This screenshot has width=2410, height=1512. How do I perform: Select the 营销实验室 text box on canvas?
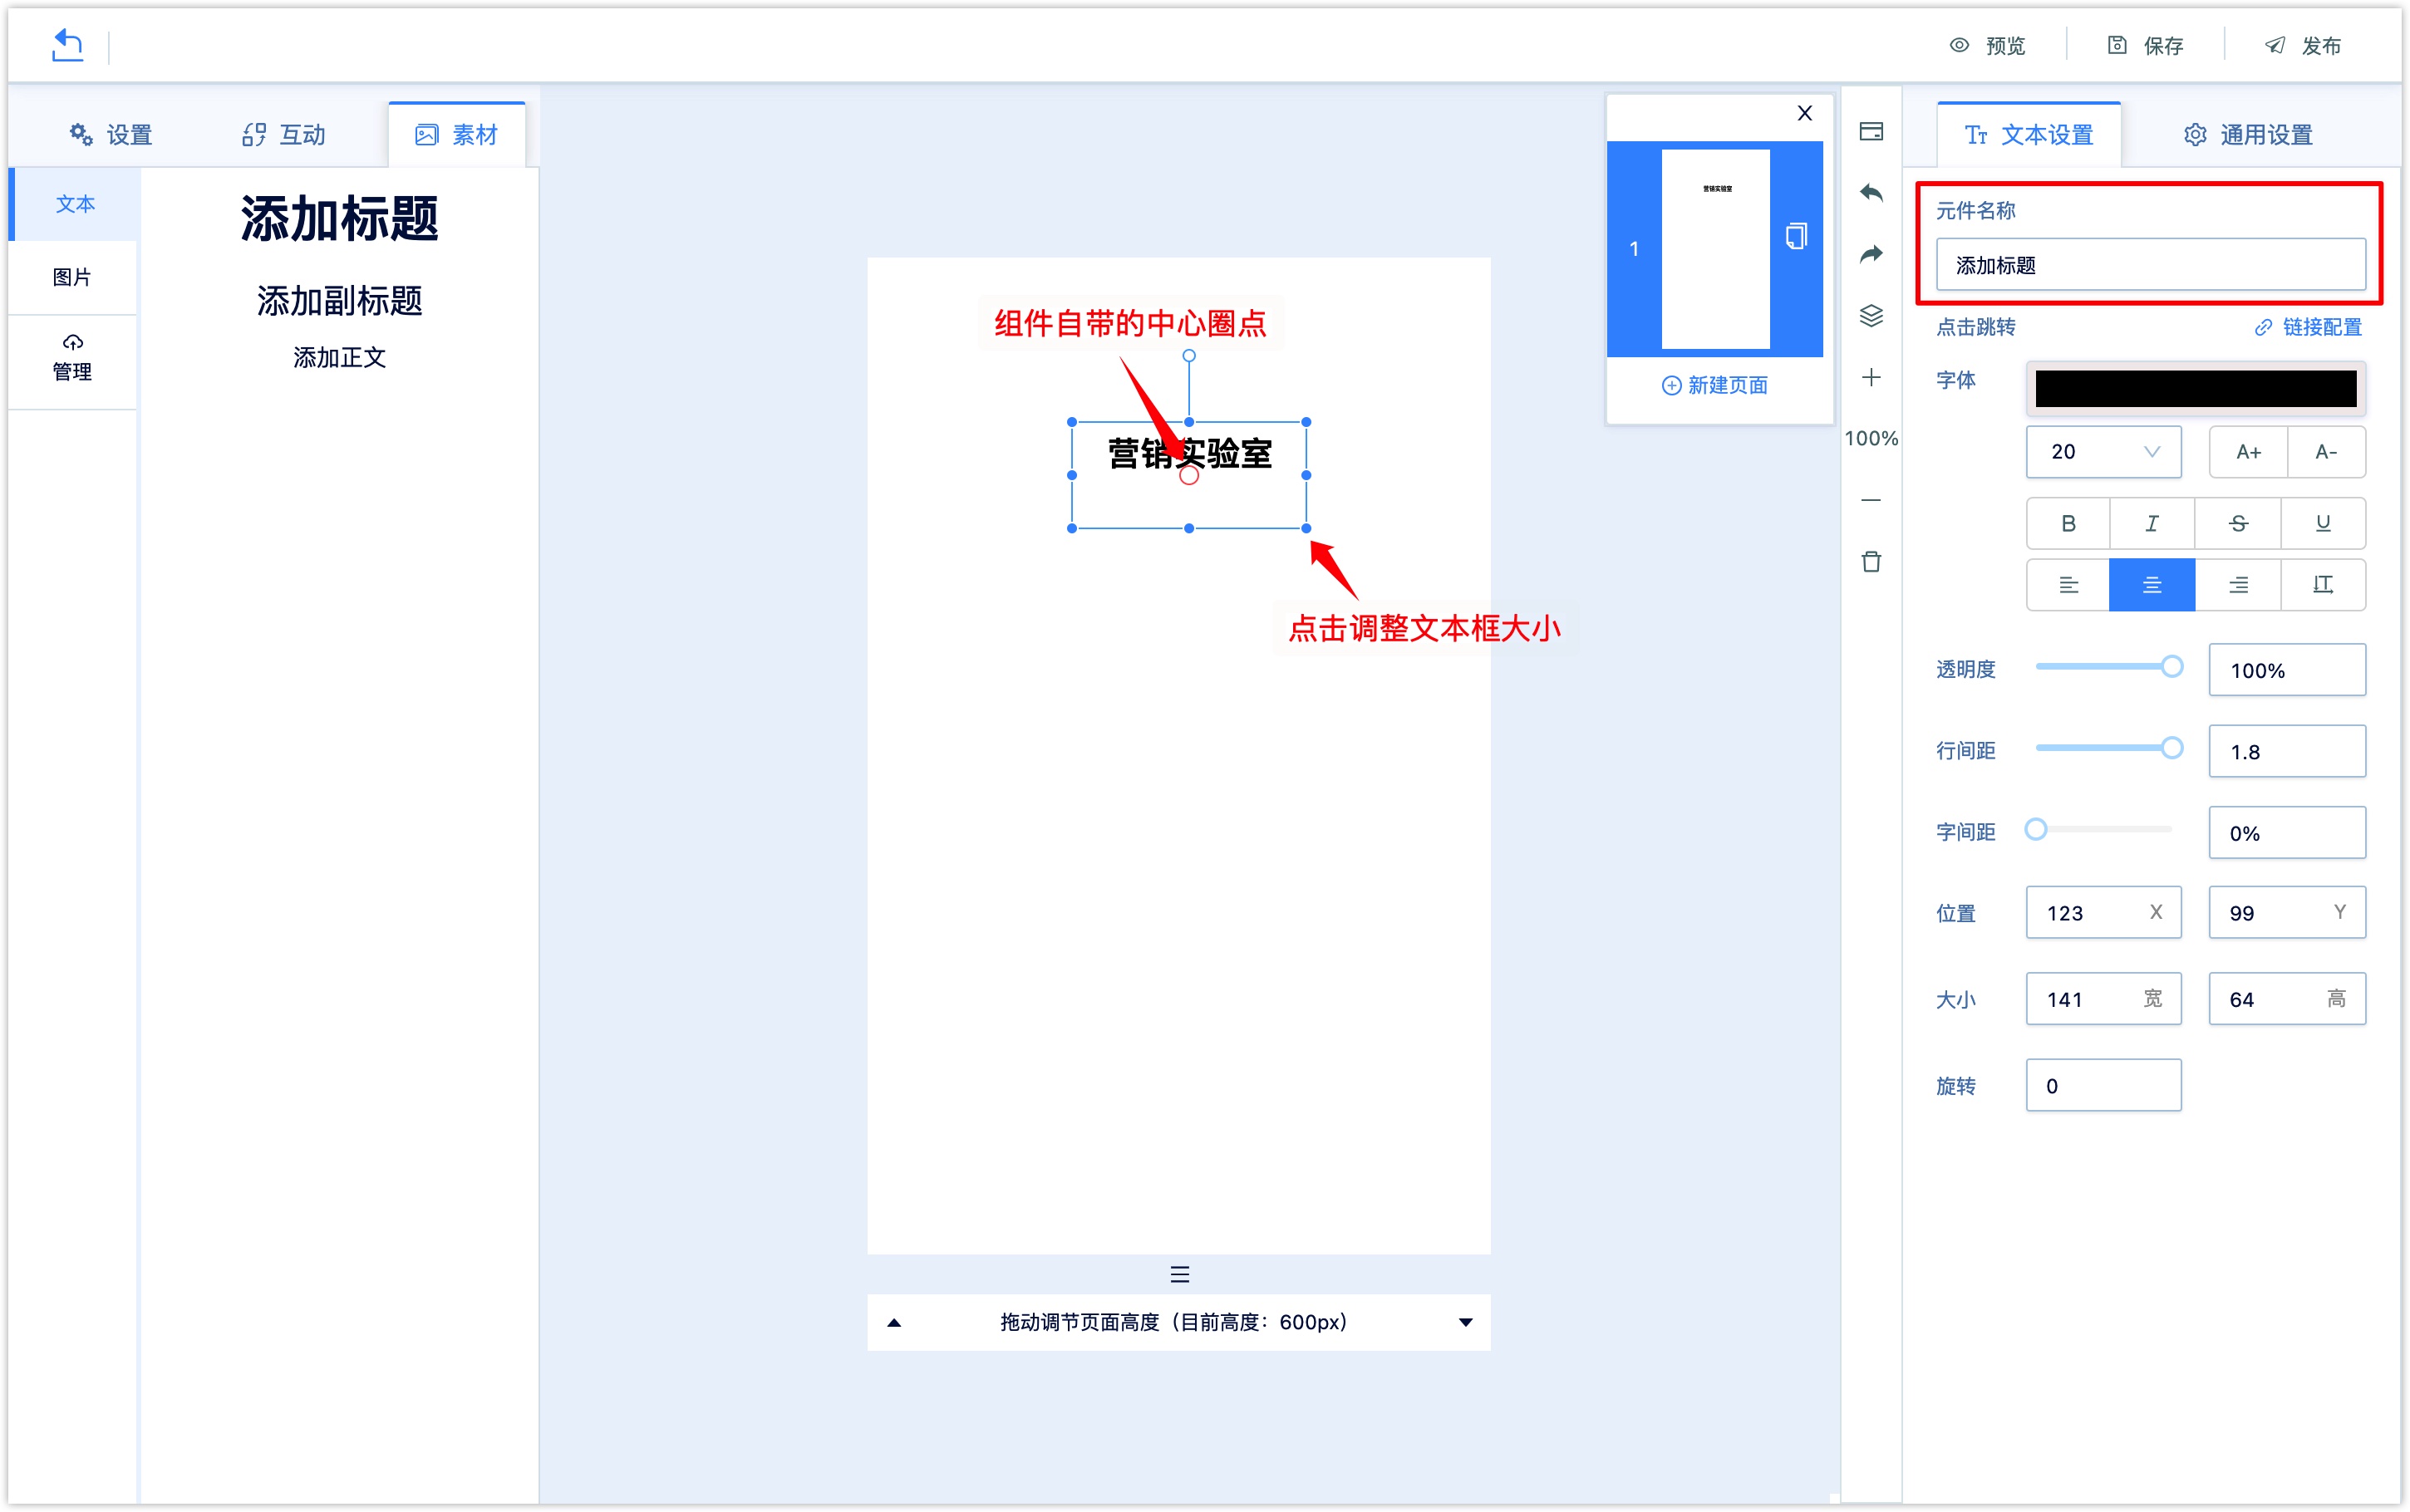[1189, 475]
